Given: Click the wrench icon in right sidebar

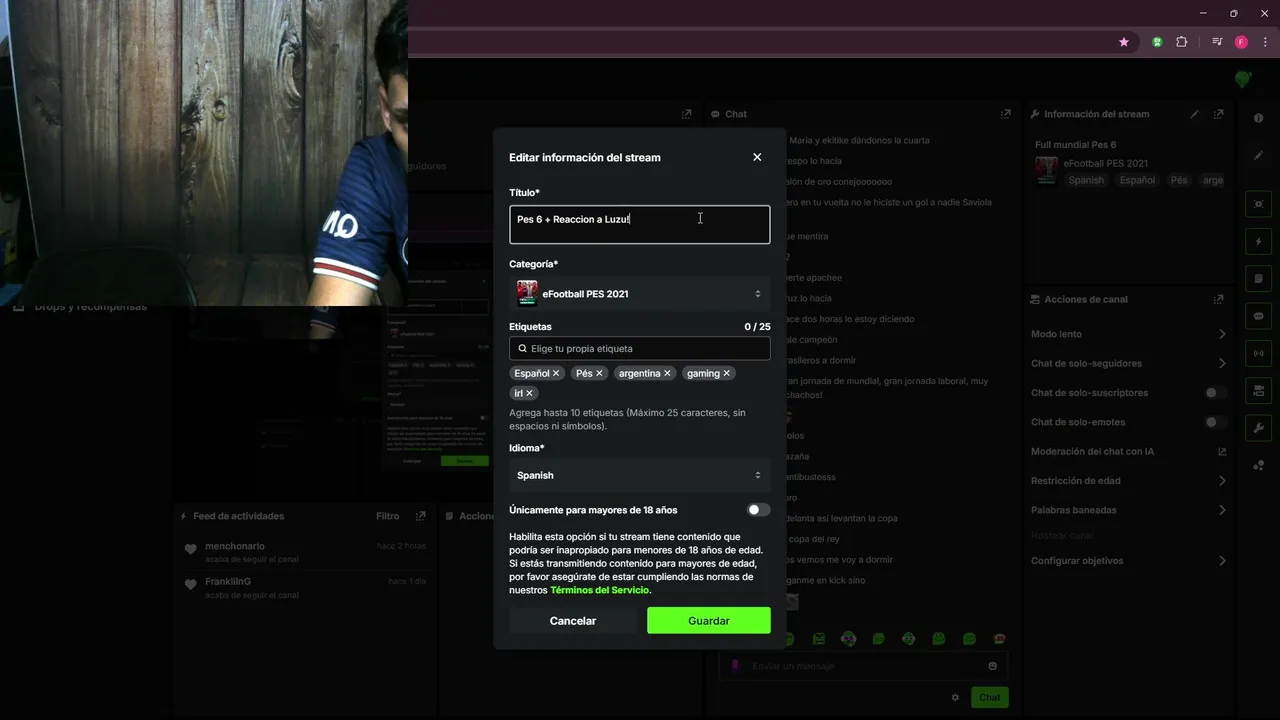Looking at the screenshot, I should click(1258, 427).
